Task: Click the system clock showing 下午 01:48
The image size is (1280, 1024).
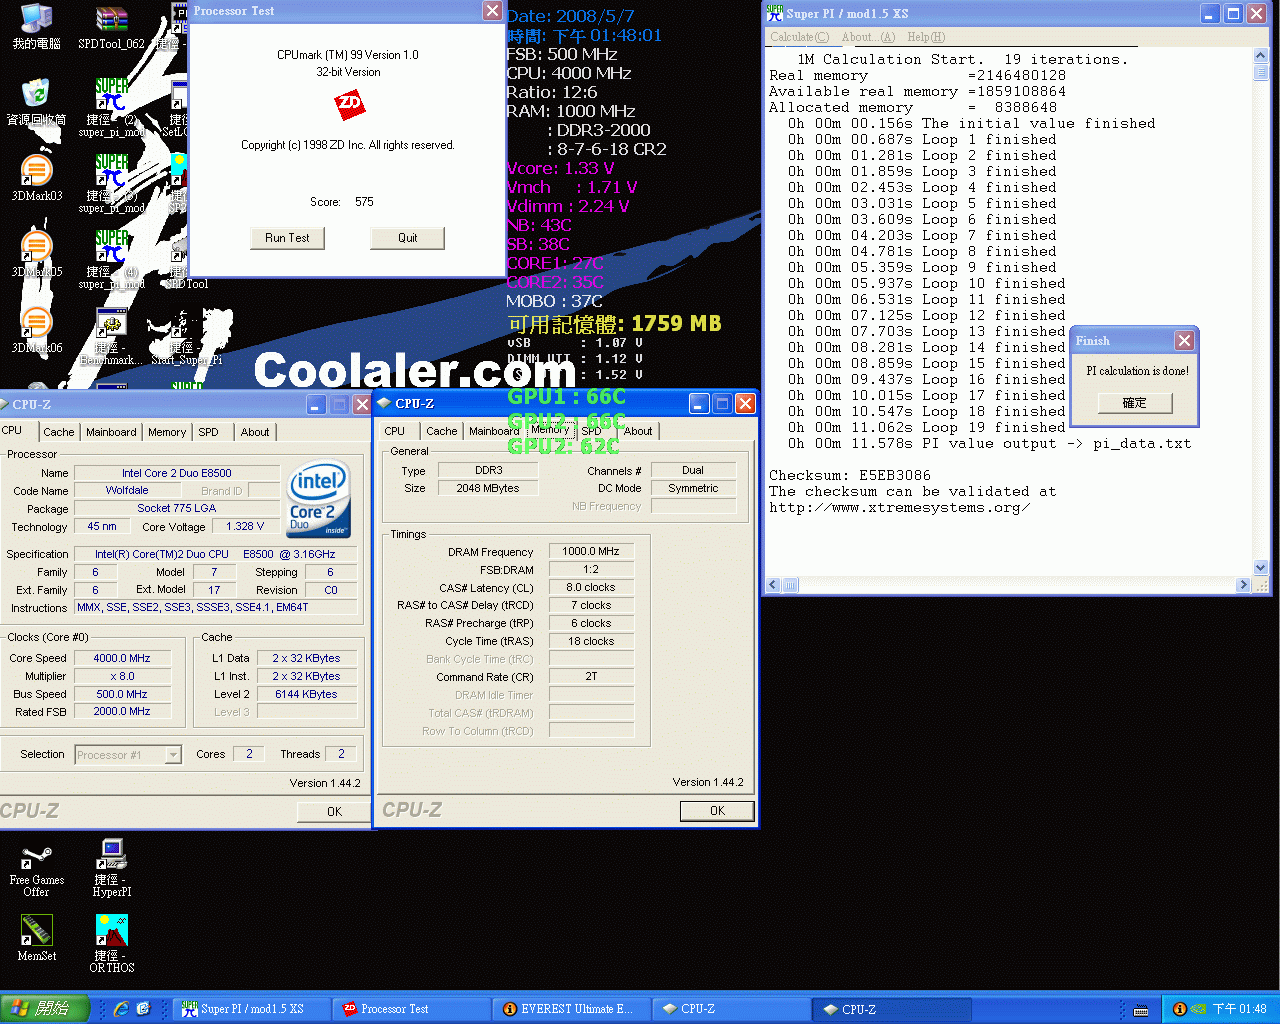Action: pyautogui.click(x=1239, y=1009)
